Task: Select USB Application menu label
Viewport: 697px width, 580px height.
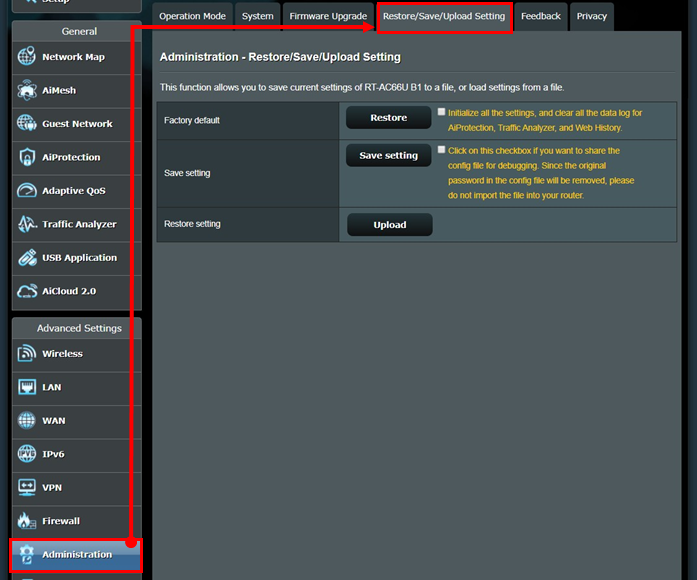Action: [x=80, y=258]
